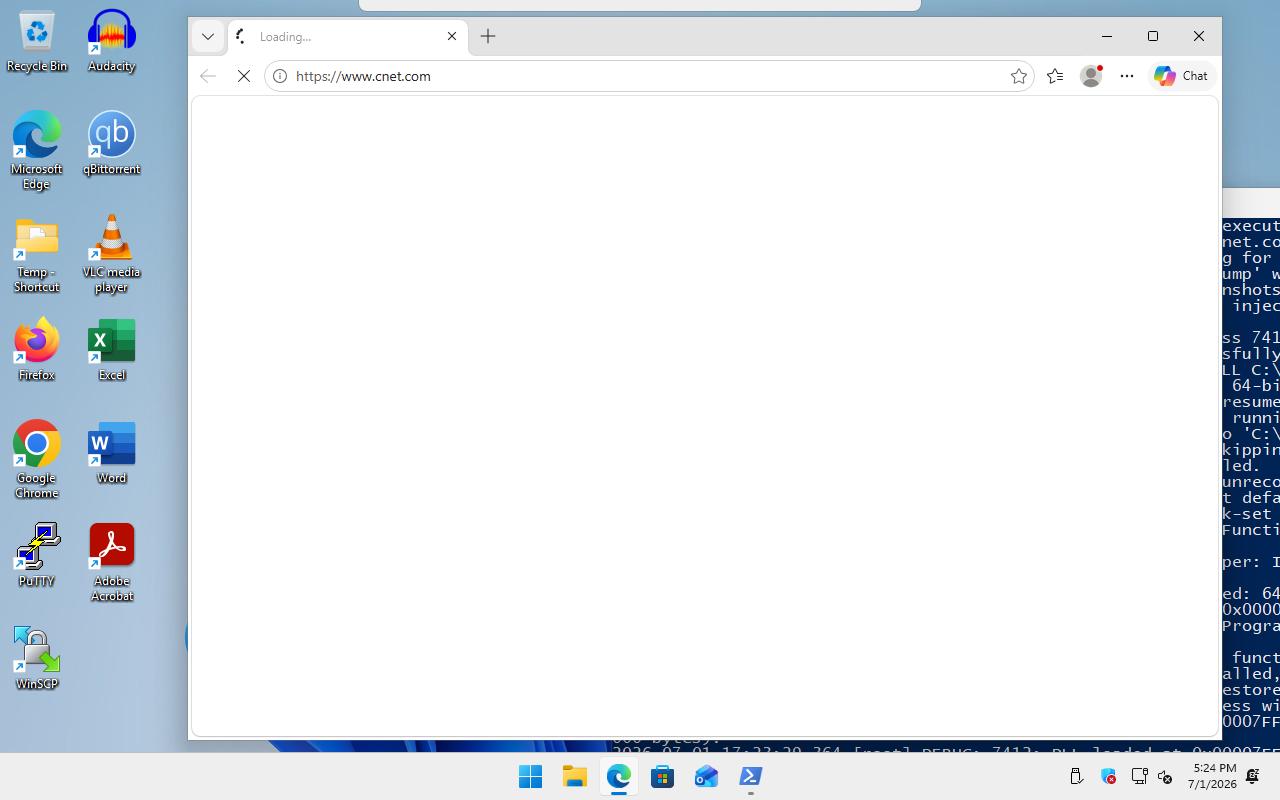
Task: Open Adobe Acrobat desktop shortcut
Action: (x=111, y=563)
